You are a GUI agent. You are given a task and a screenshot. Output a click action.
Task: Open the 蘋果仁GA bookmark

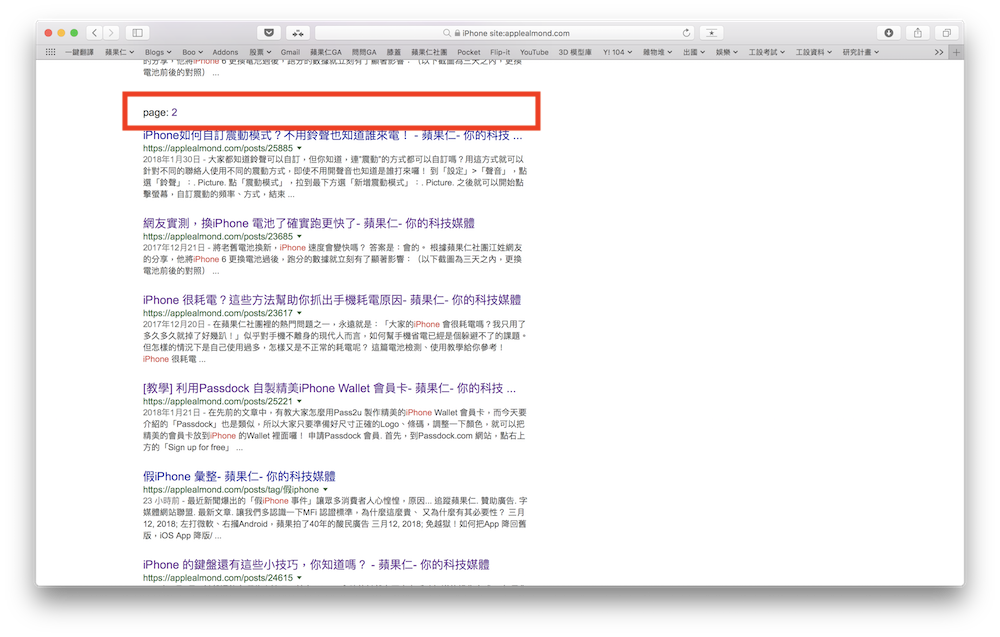326,52
